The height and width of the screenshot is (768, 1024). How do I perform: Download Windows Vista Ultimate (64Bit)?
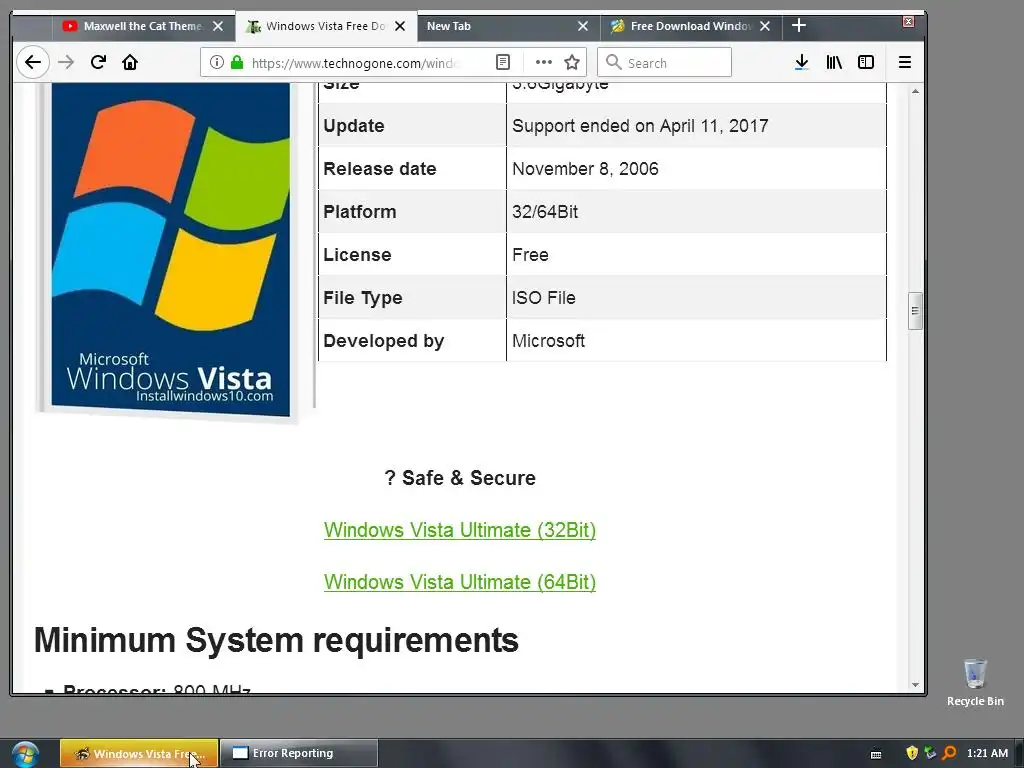460,583
